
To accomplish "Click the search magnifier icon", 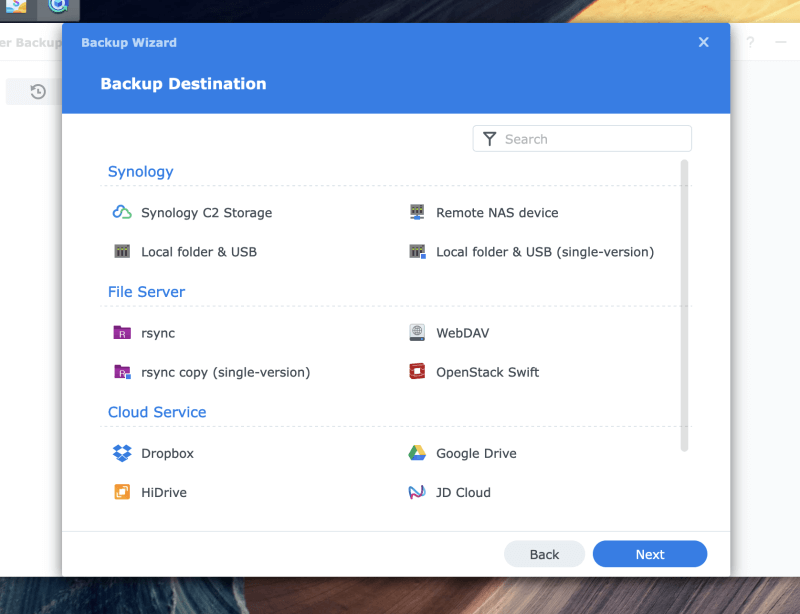I will (x=489, y=138).
